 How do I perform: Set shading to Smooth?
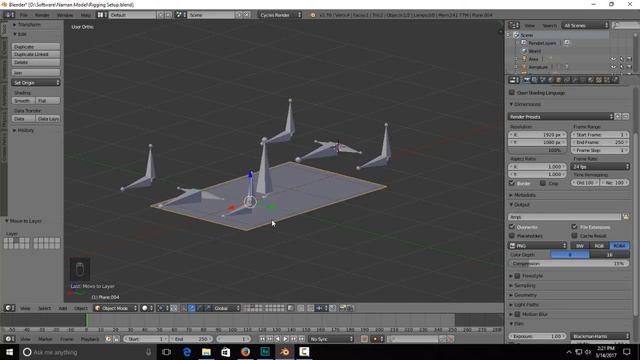(23, 100)
